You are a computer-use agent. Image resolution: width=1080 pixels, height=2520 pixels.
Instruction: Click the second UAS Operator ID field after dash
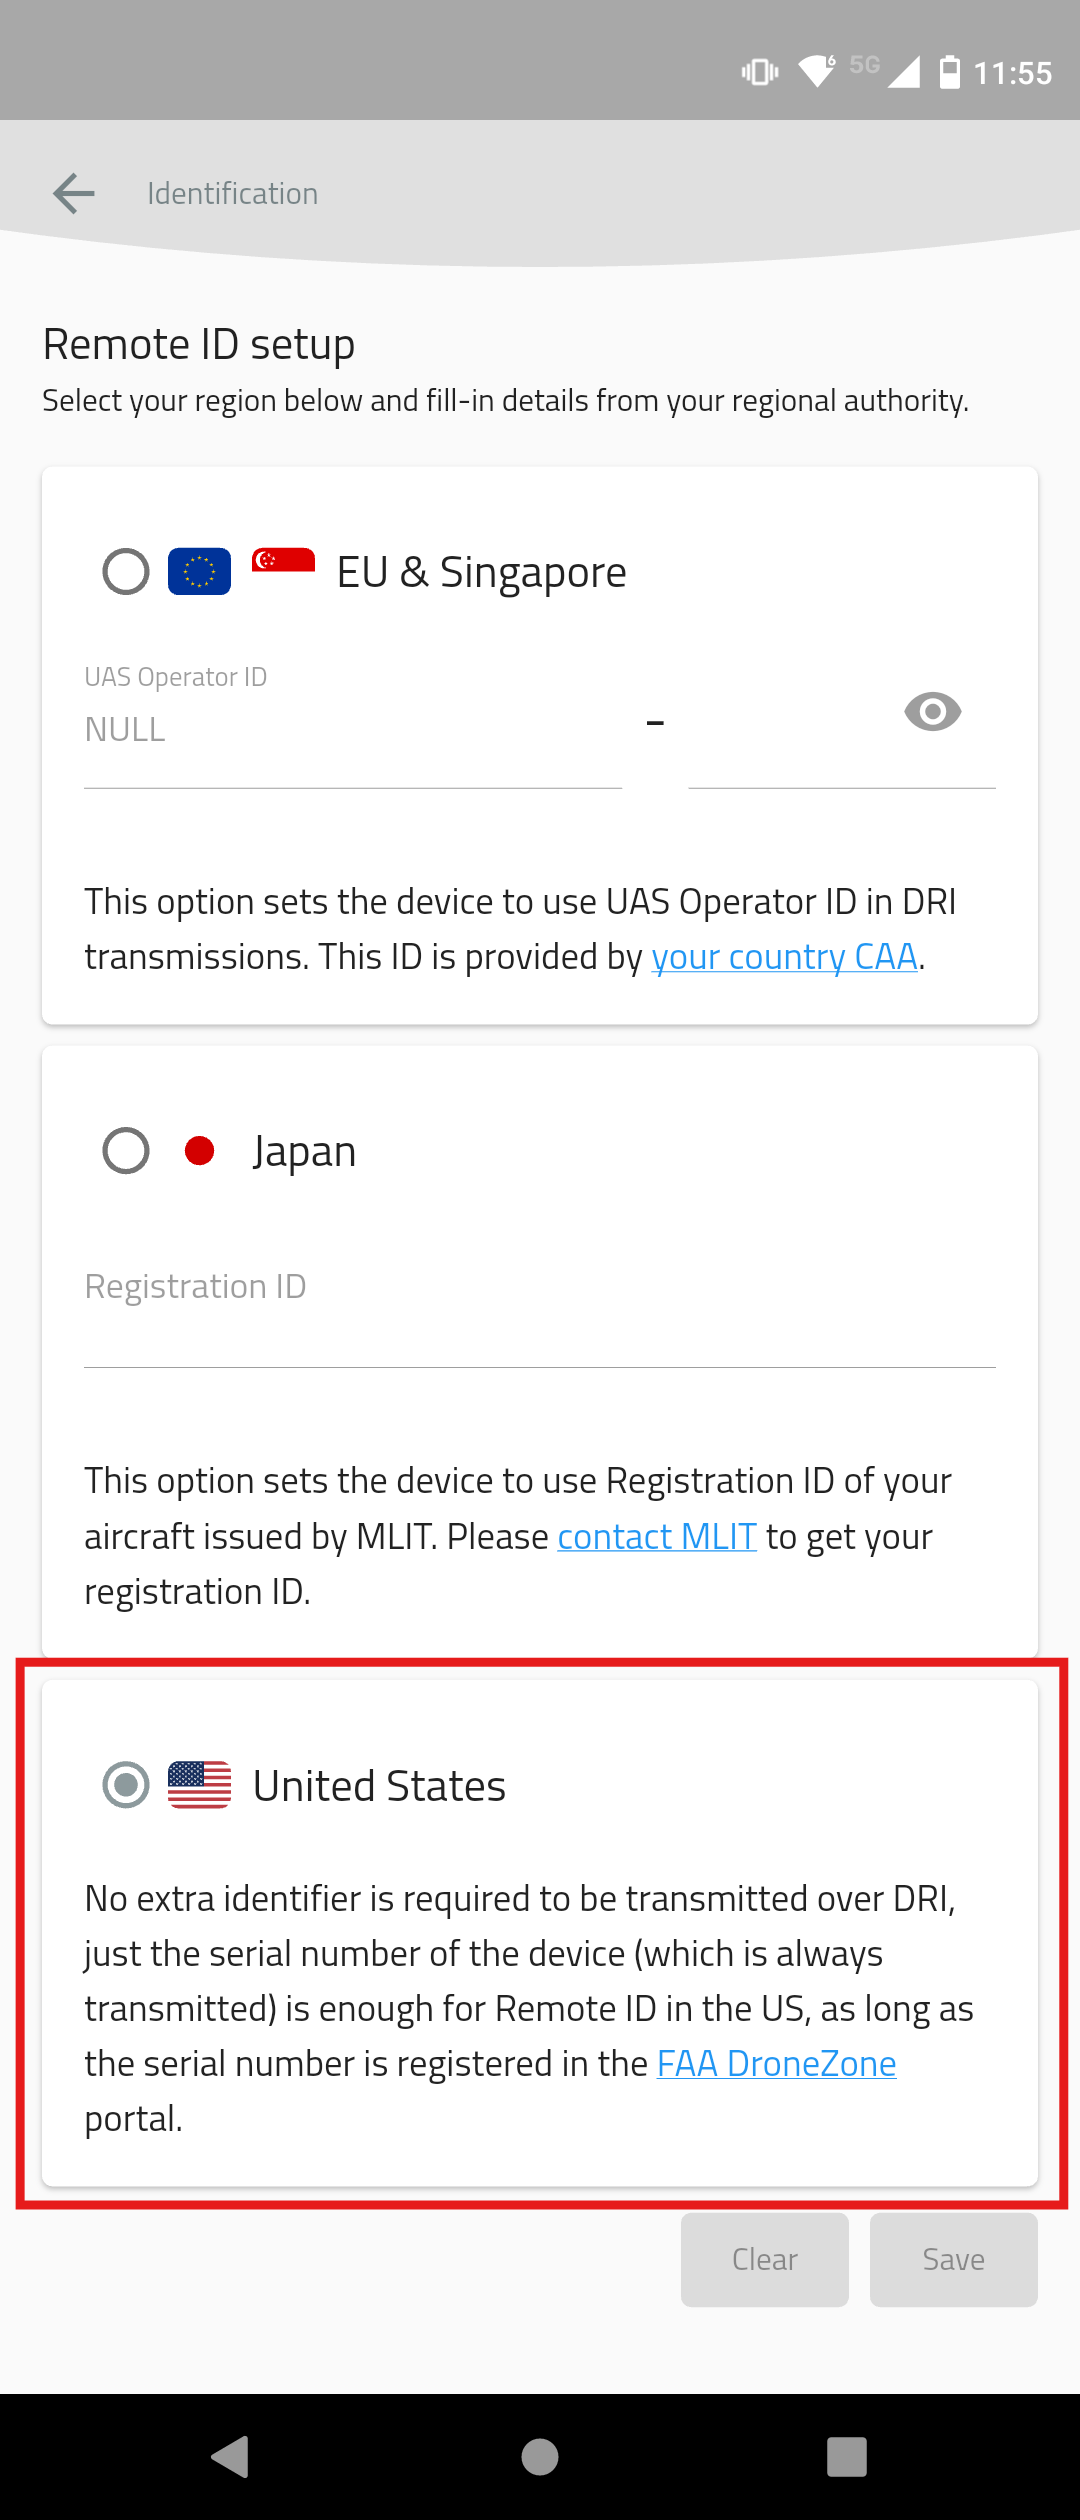(790, 740)
